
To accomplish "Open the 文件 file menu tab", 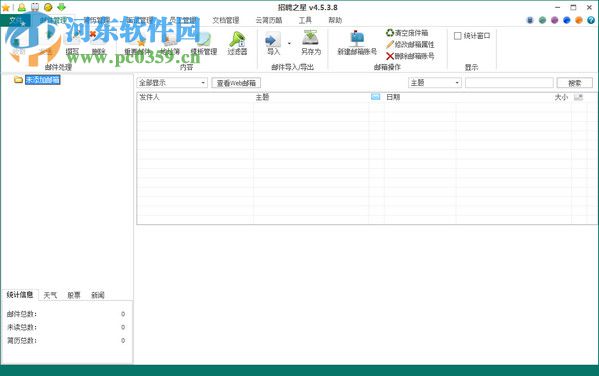I will [16, 20].
